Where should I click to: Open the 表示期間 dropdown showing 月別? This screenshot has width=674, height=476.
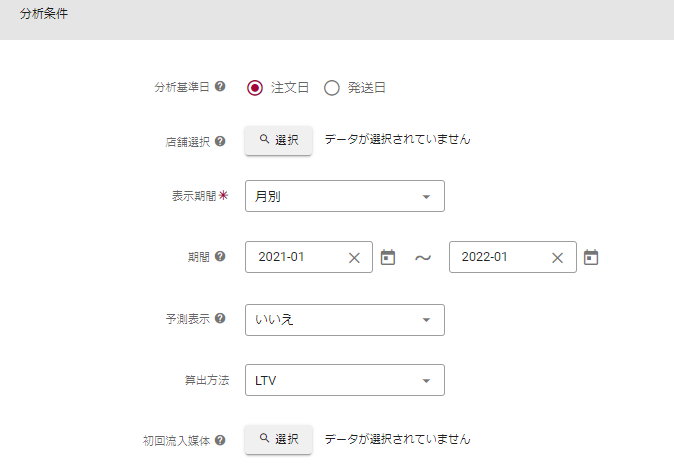(x=344, y=197)
